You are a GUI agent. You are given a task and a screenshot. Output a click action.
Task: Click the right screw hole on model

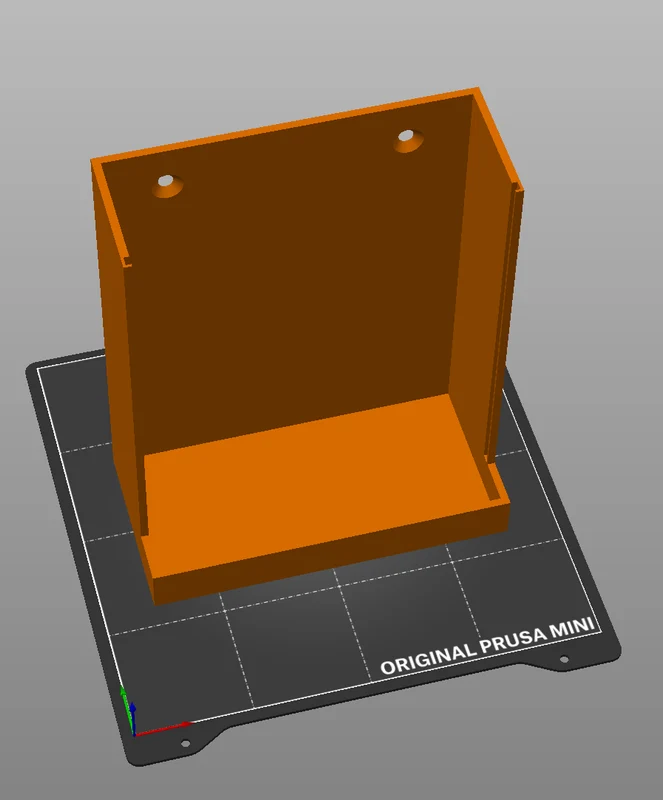(x=408, y=140)
